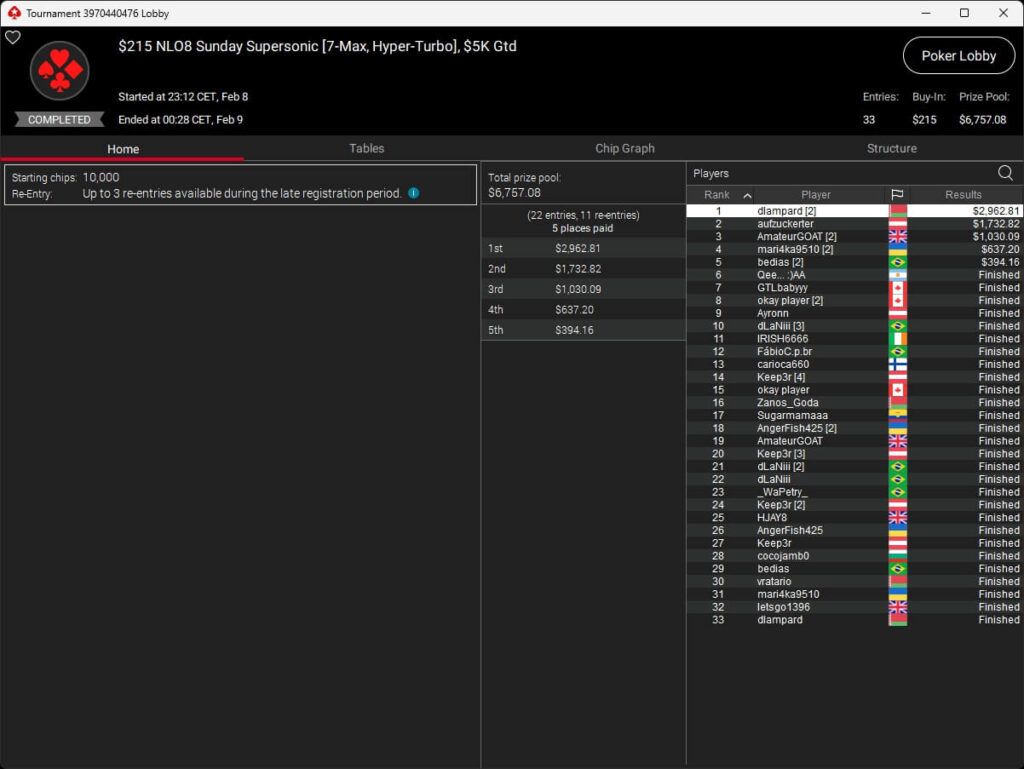Select the Home tab

coord(123,149)
